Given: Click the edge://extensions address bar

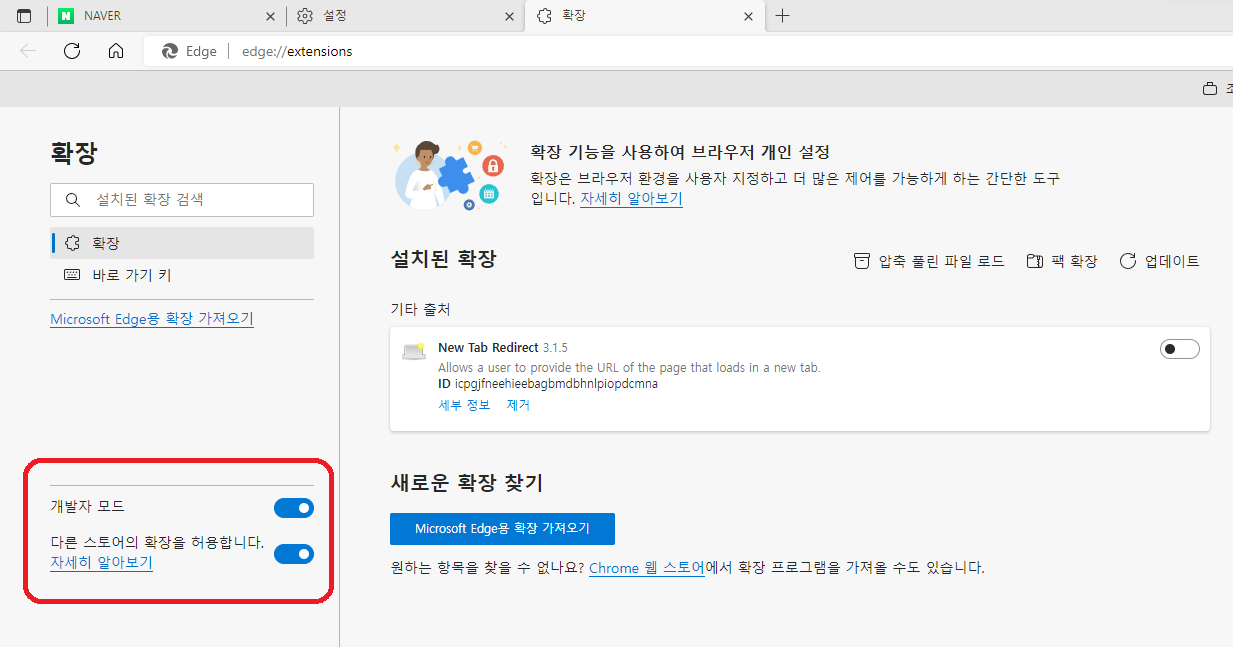Looking at the screenshot, I should (x=690, y=51).
